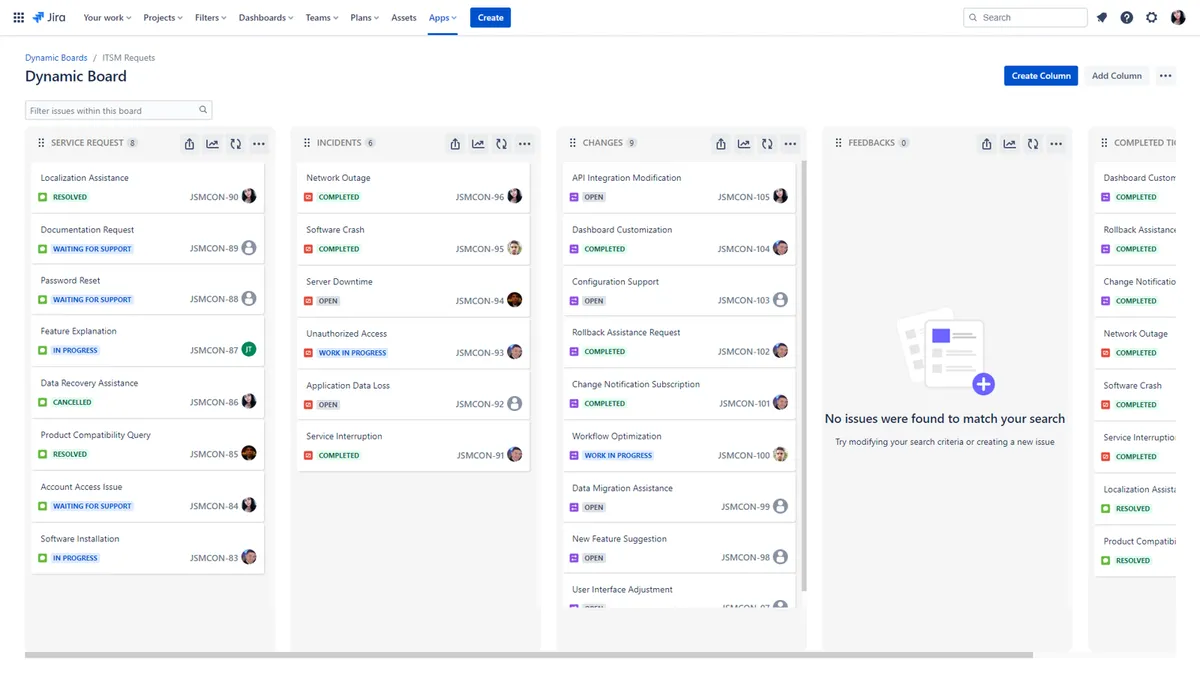
Task: Open the API Integration Modification card
Action: click(680, 187)
